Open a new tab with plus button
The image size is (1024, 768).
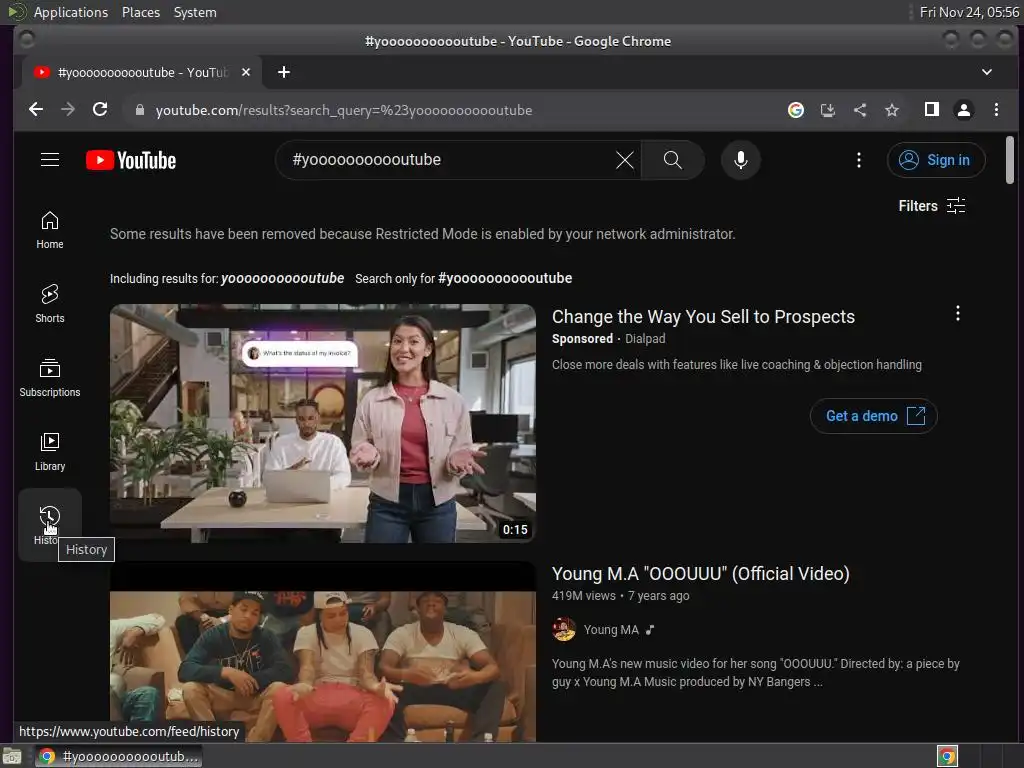pyautogui.click(x=283, y=72)
